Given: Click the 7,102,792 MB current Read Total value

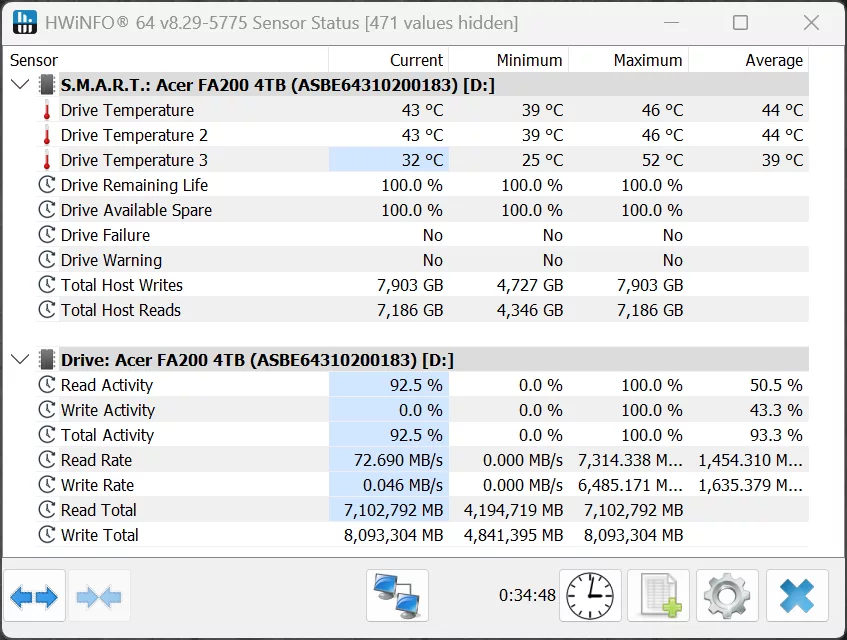Looking at the screenshot, I should pyautogui.click(x=393, y=509).
